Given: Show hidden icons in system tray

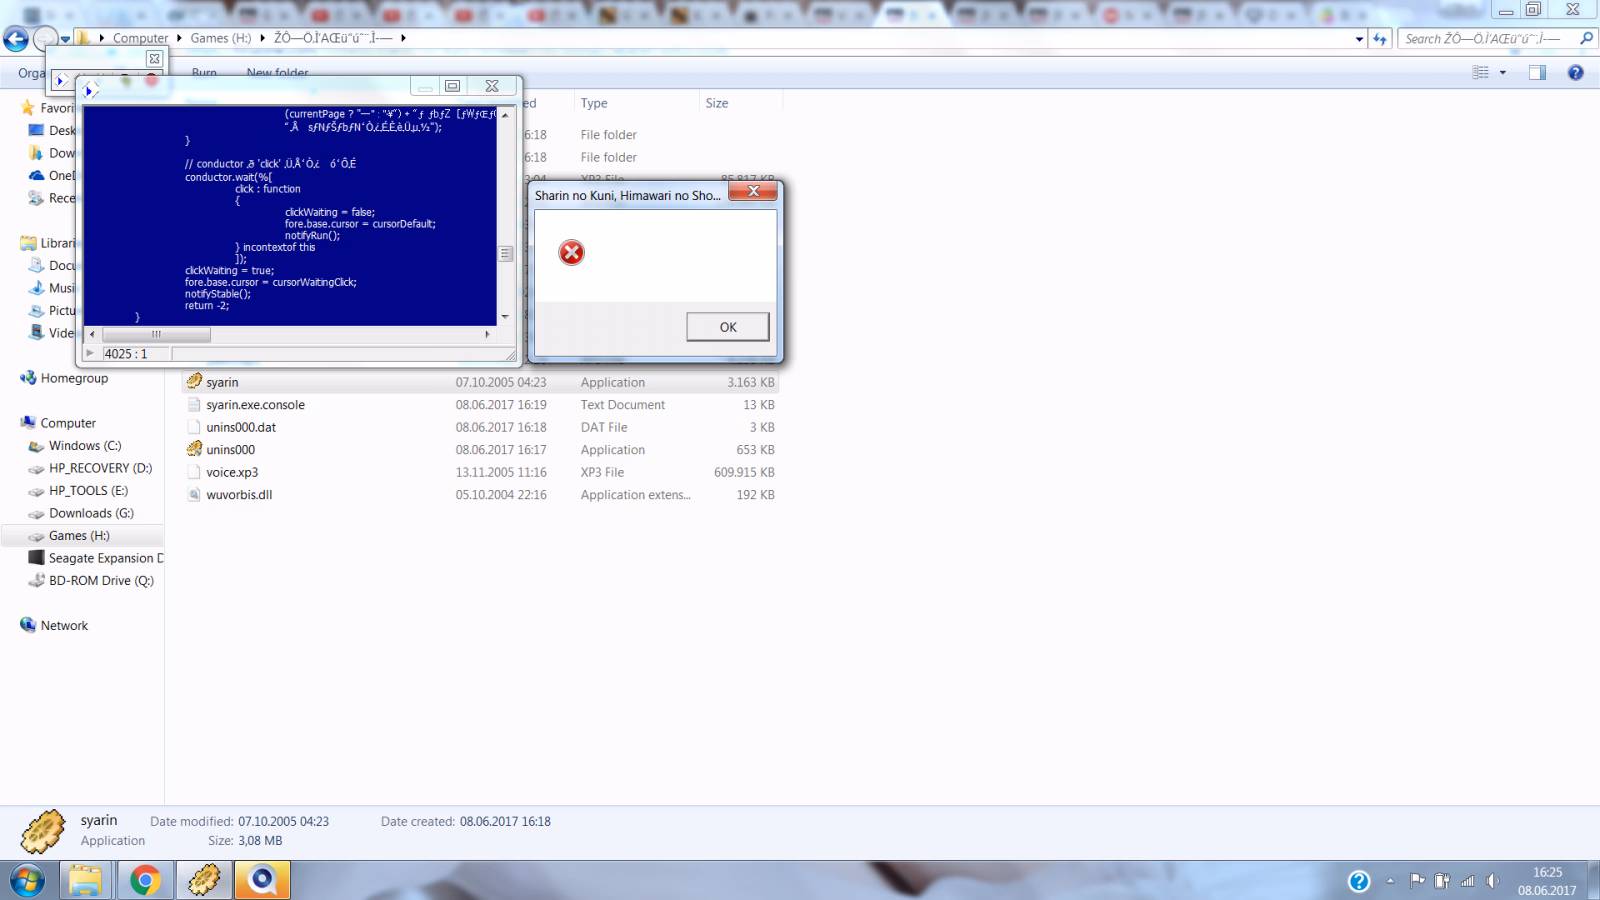Looking at the screenshot, I should point(1390,881).
